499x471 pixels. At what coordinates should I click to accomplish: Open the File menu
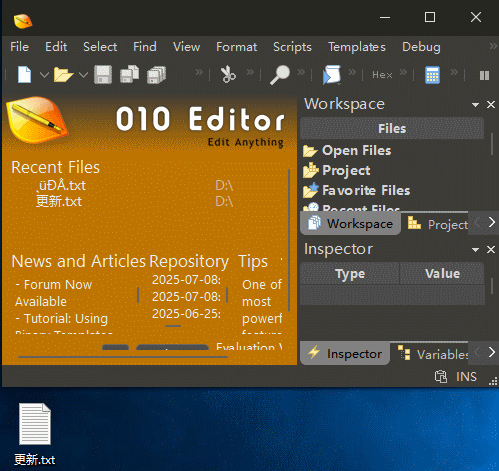coord(19,47)
